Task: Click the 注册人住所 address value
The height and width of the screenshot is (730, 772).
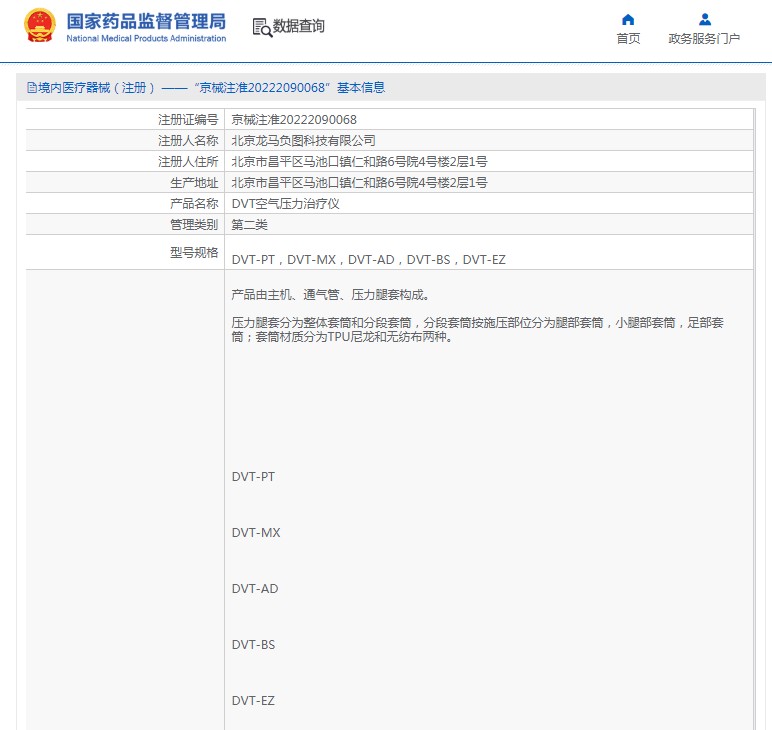Action: 359,162
